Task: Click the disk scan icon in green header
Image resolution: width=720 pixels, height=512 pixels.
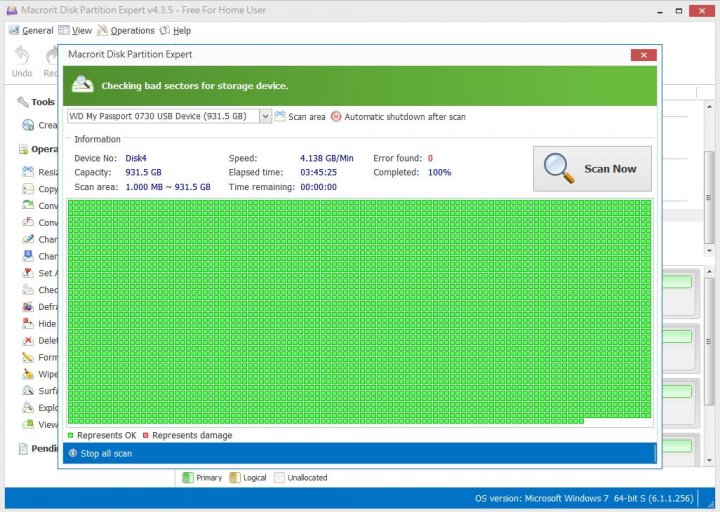Action: click(x=83, y=85)
